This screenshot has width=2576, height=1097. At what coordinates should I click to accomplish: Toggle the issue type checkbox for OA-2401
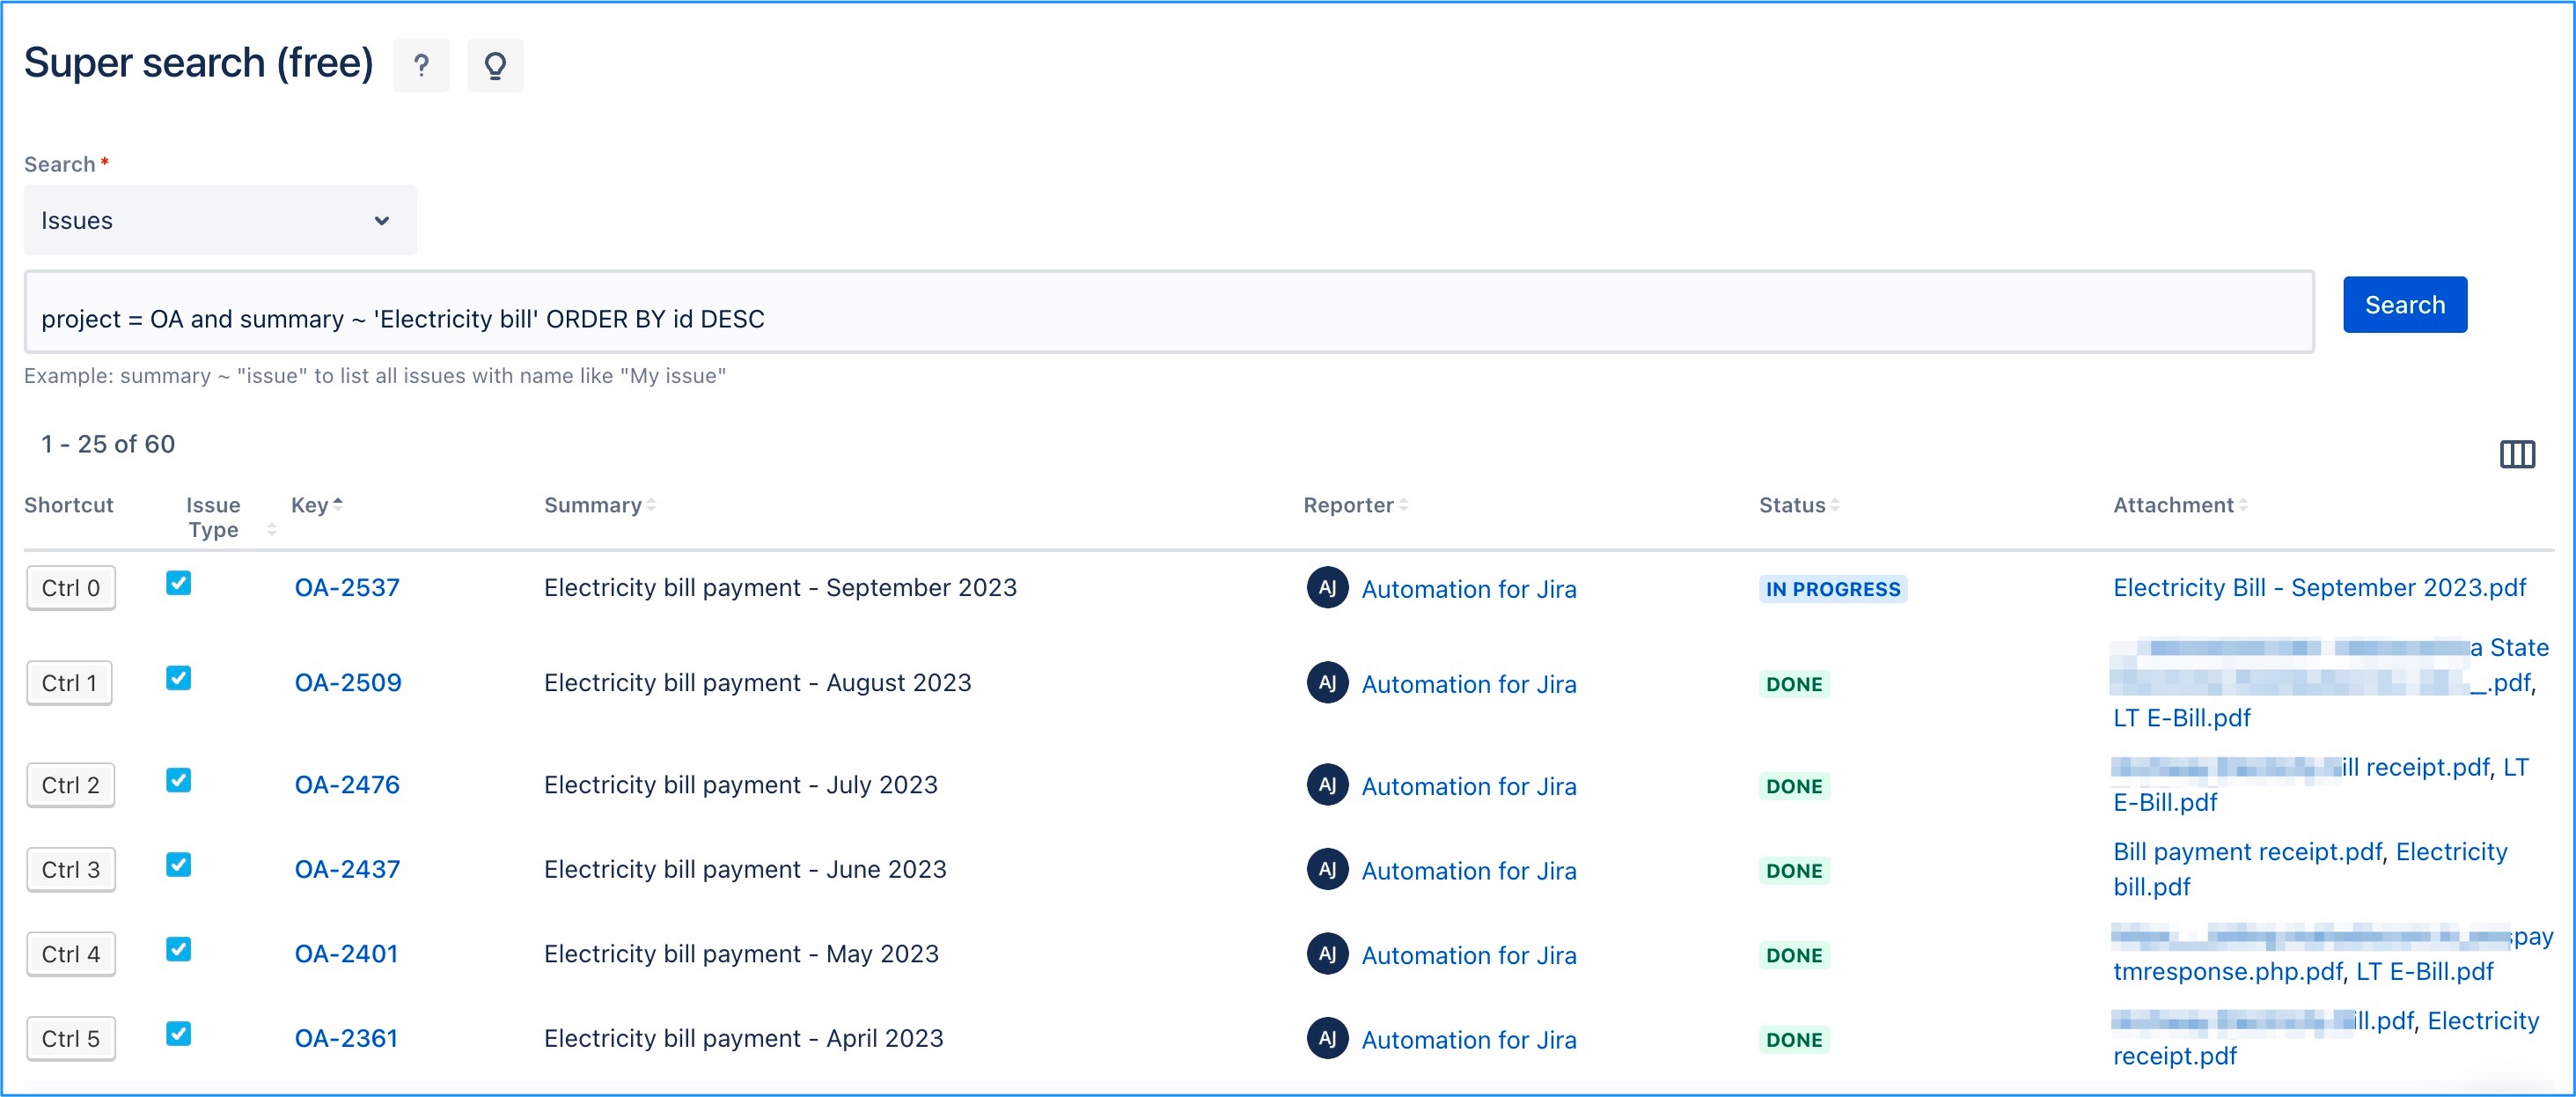(179, 949)
